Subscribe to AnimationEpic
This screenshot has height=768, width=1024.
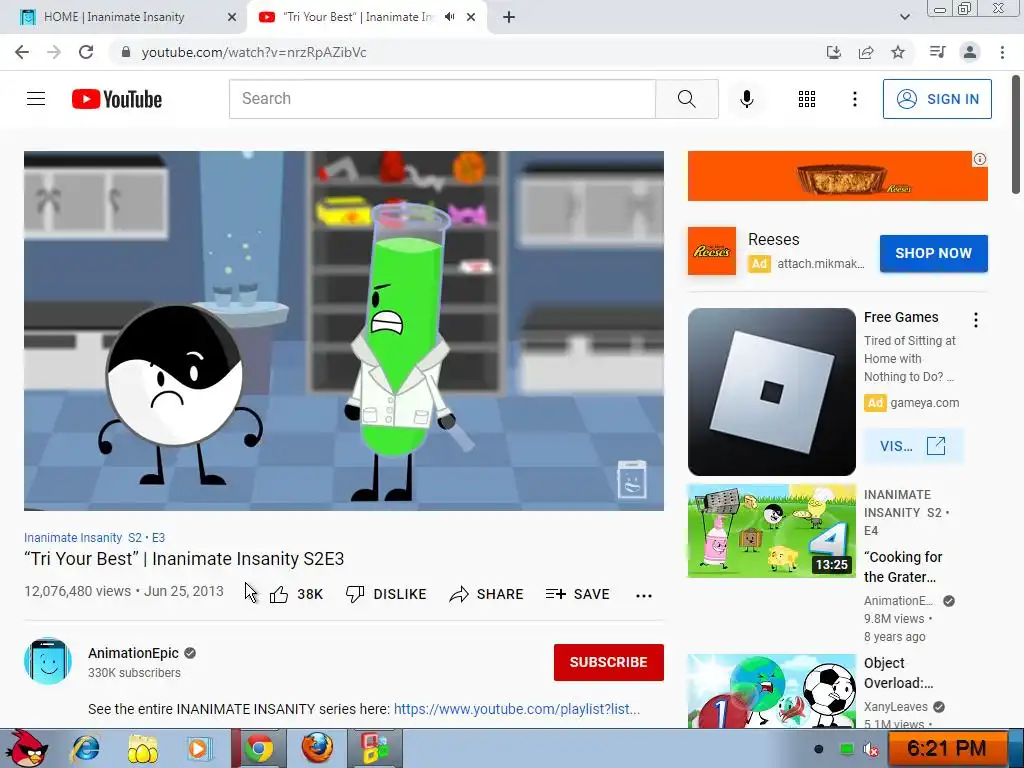[609, 662]
